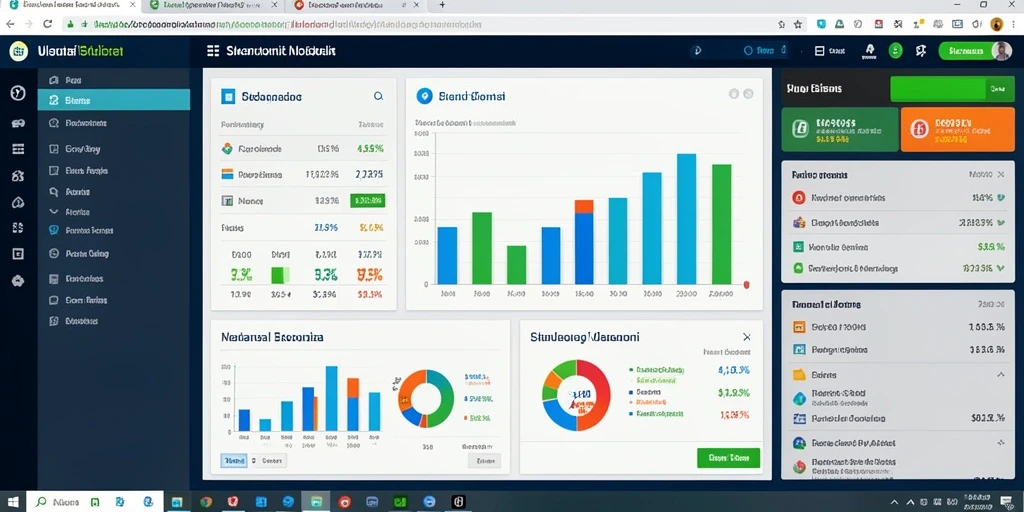Select the clock icon in the left rail
The image size is (1024, 512).
tap(18, 93)
